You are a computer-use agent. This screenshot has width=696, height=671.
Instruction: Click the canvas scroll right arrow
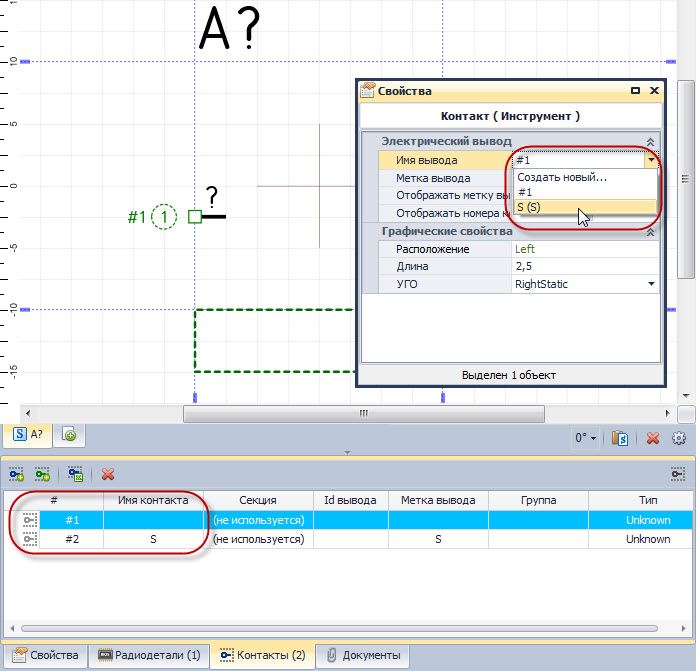point(668,413)
